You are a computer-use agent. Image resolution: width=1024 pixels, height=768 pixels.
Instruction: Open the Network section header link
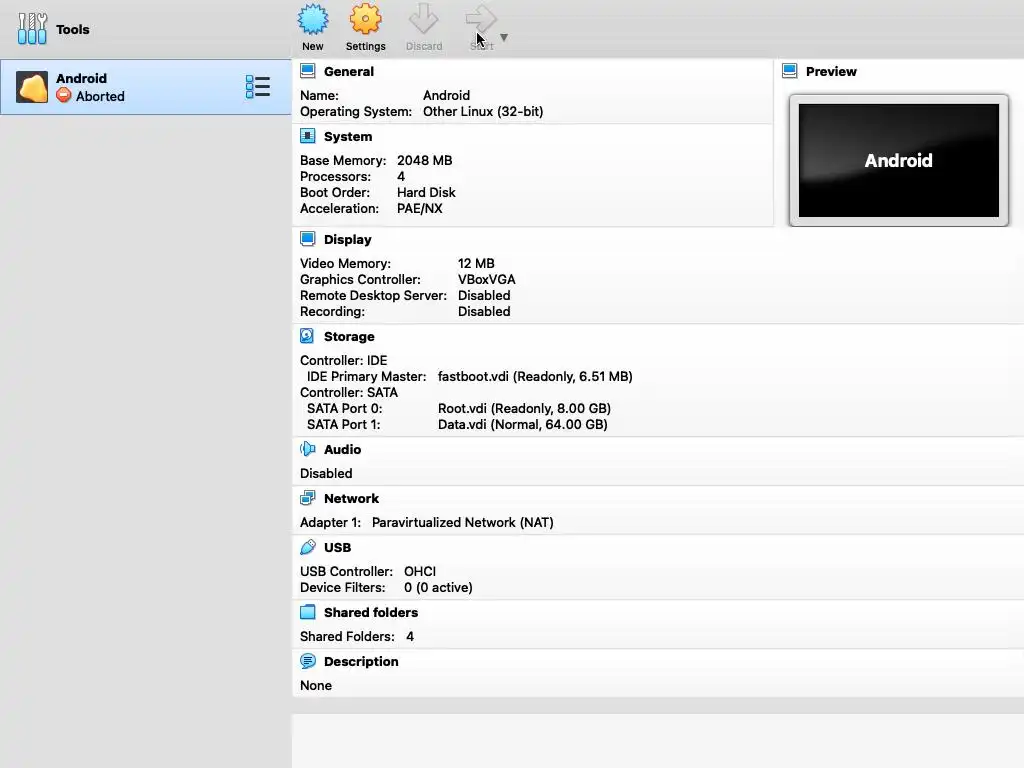click(x=351, y=498)
